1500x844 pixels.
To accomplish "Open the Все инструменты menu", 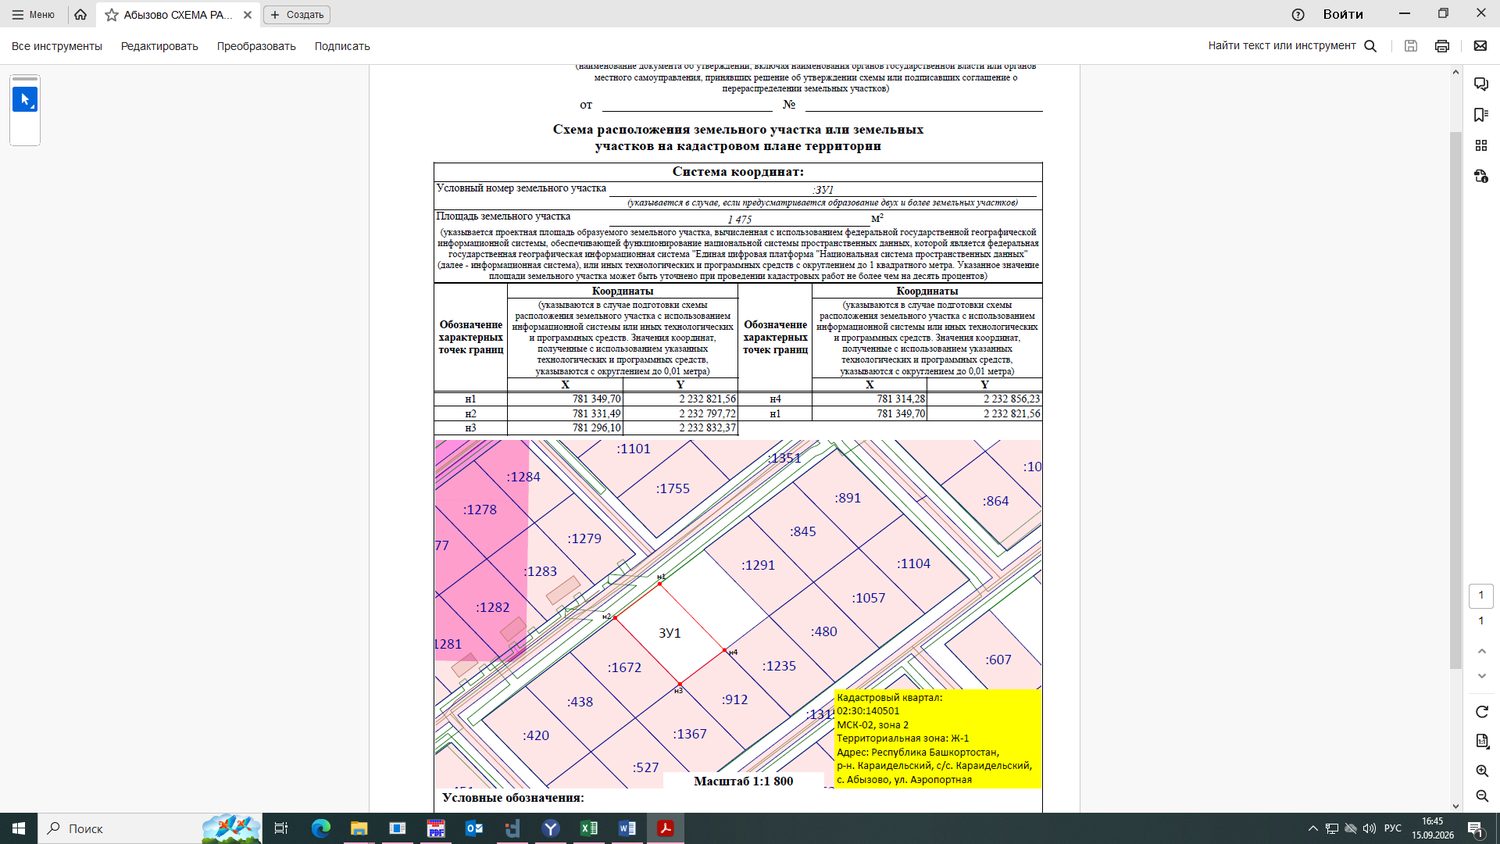I will coord(57,46).
